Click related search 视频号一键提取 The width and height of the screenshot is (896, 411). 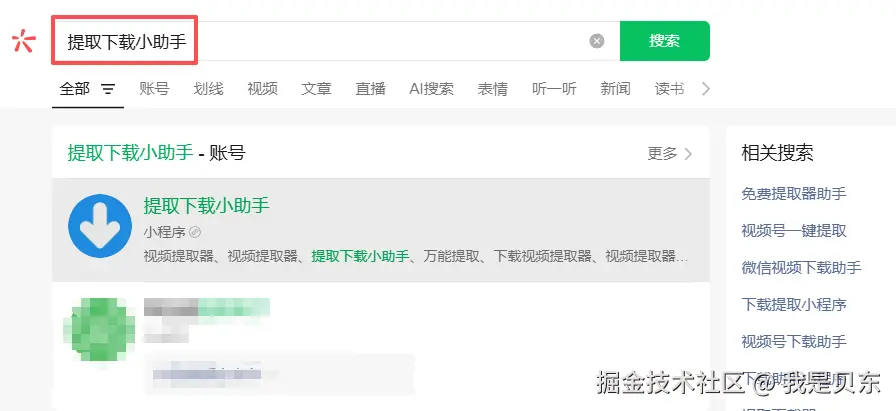[794, 231]
